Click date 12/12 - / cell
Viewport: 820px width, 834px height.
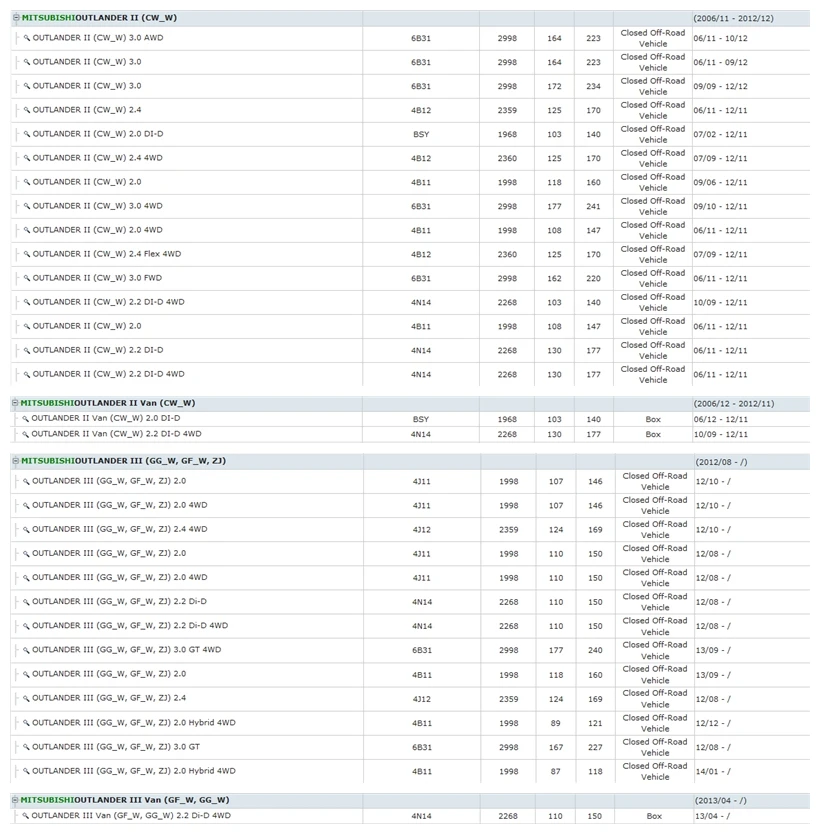coord(713,723)
